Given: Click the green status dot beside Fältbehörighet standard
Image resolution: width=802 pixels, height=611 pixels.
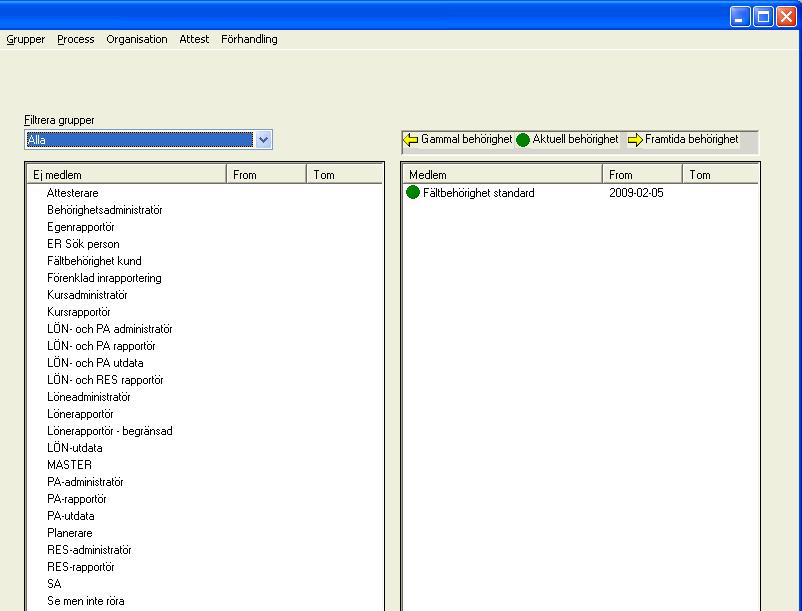Looking at the screenshot, I should 413,193.
